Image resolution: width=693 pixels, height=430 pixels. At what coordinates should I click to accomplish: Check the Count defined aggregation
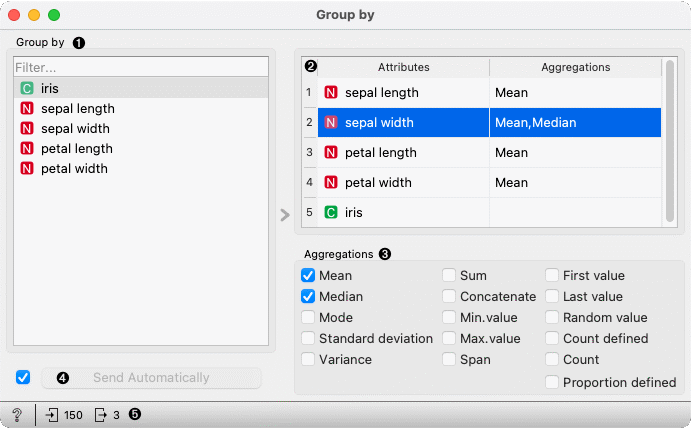tap(552, 339)
